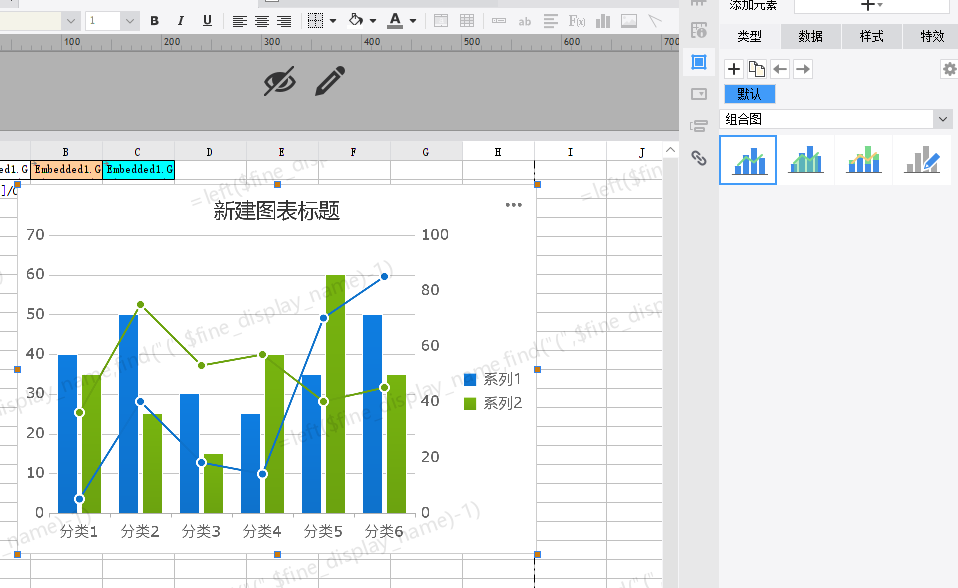Switch to the 数据 tab
The width and height of the screenshot is (958, 588).
click(x=811, y=36)
